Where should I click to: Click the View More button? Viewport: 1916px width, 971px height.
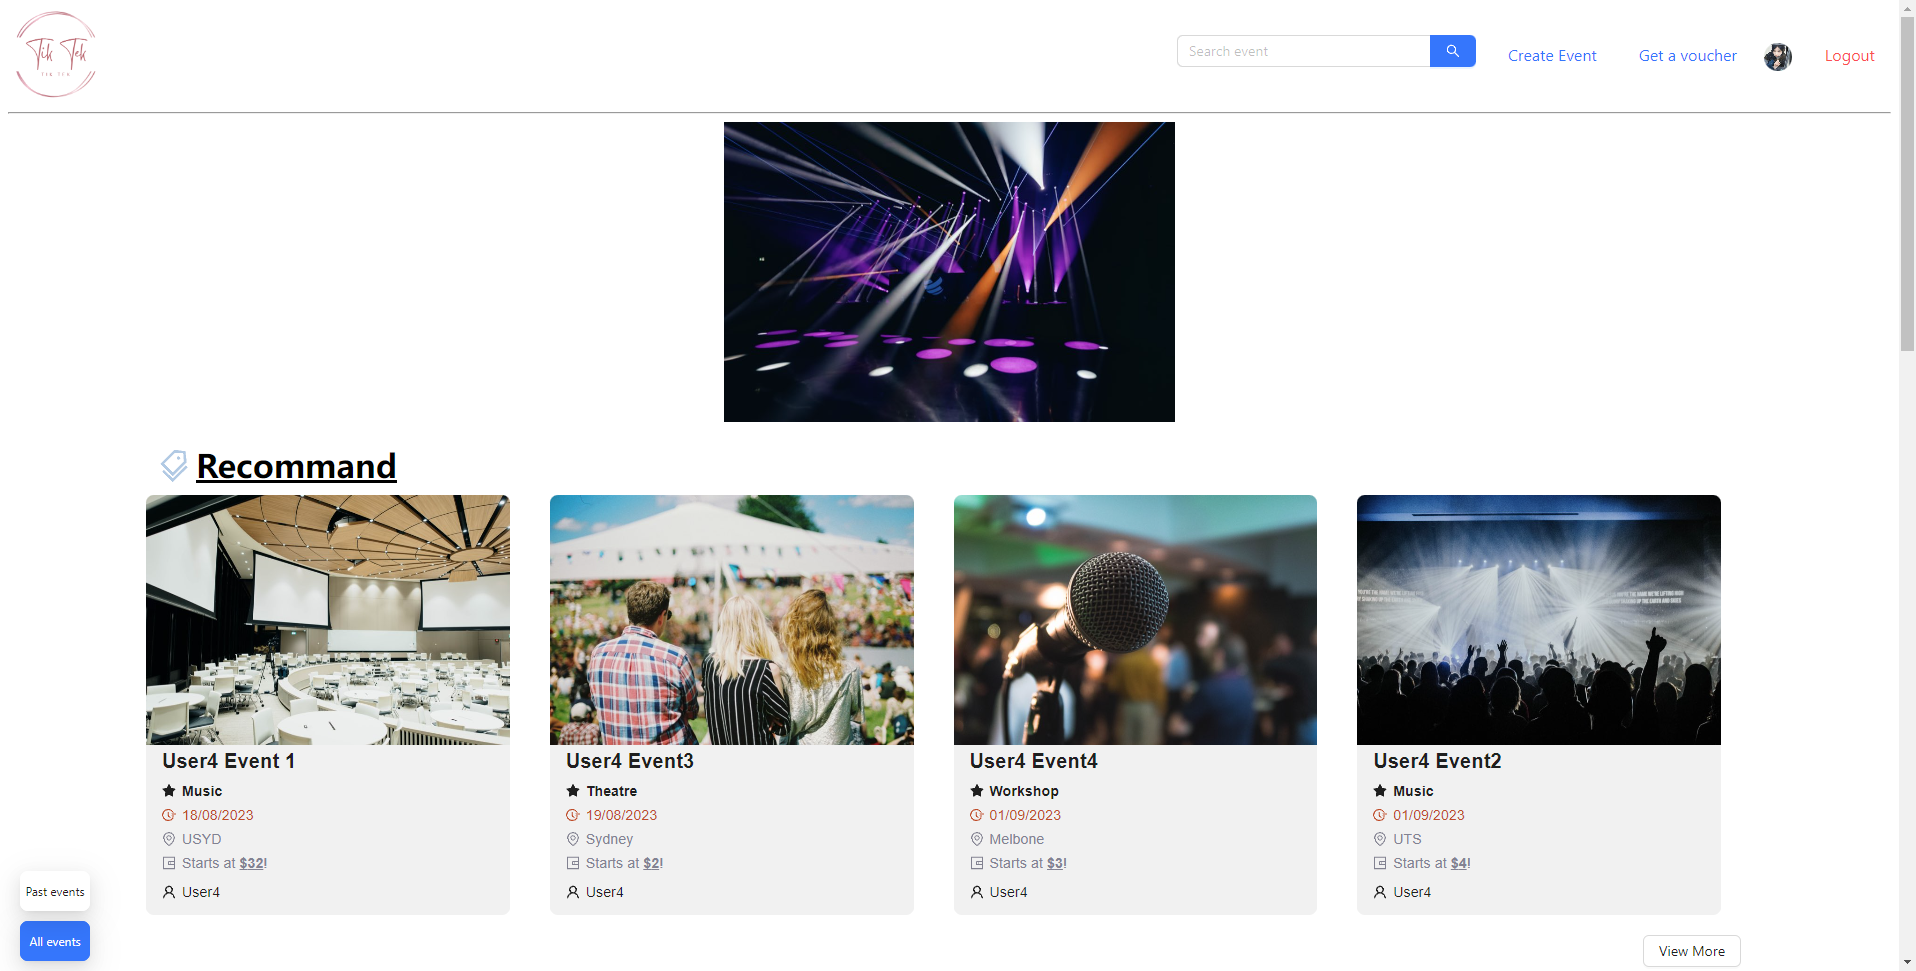pos(1690,950)
